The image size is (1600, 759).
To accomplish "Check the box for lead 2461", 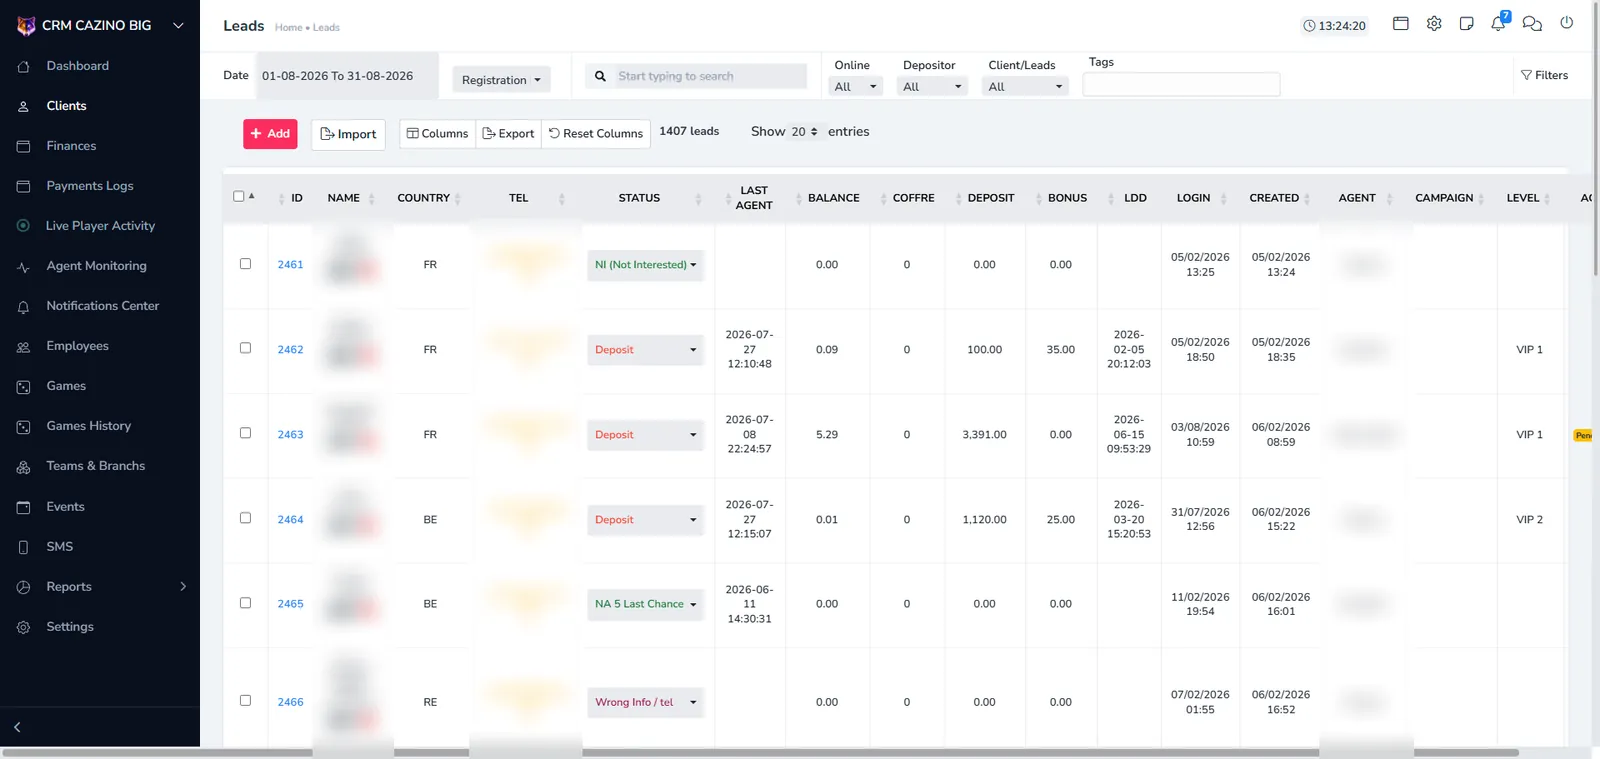I will 245,264.
